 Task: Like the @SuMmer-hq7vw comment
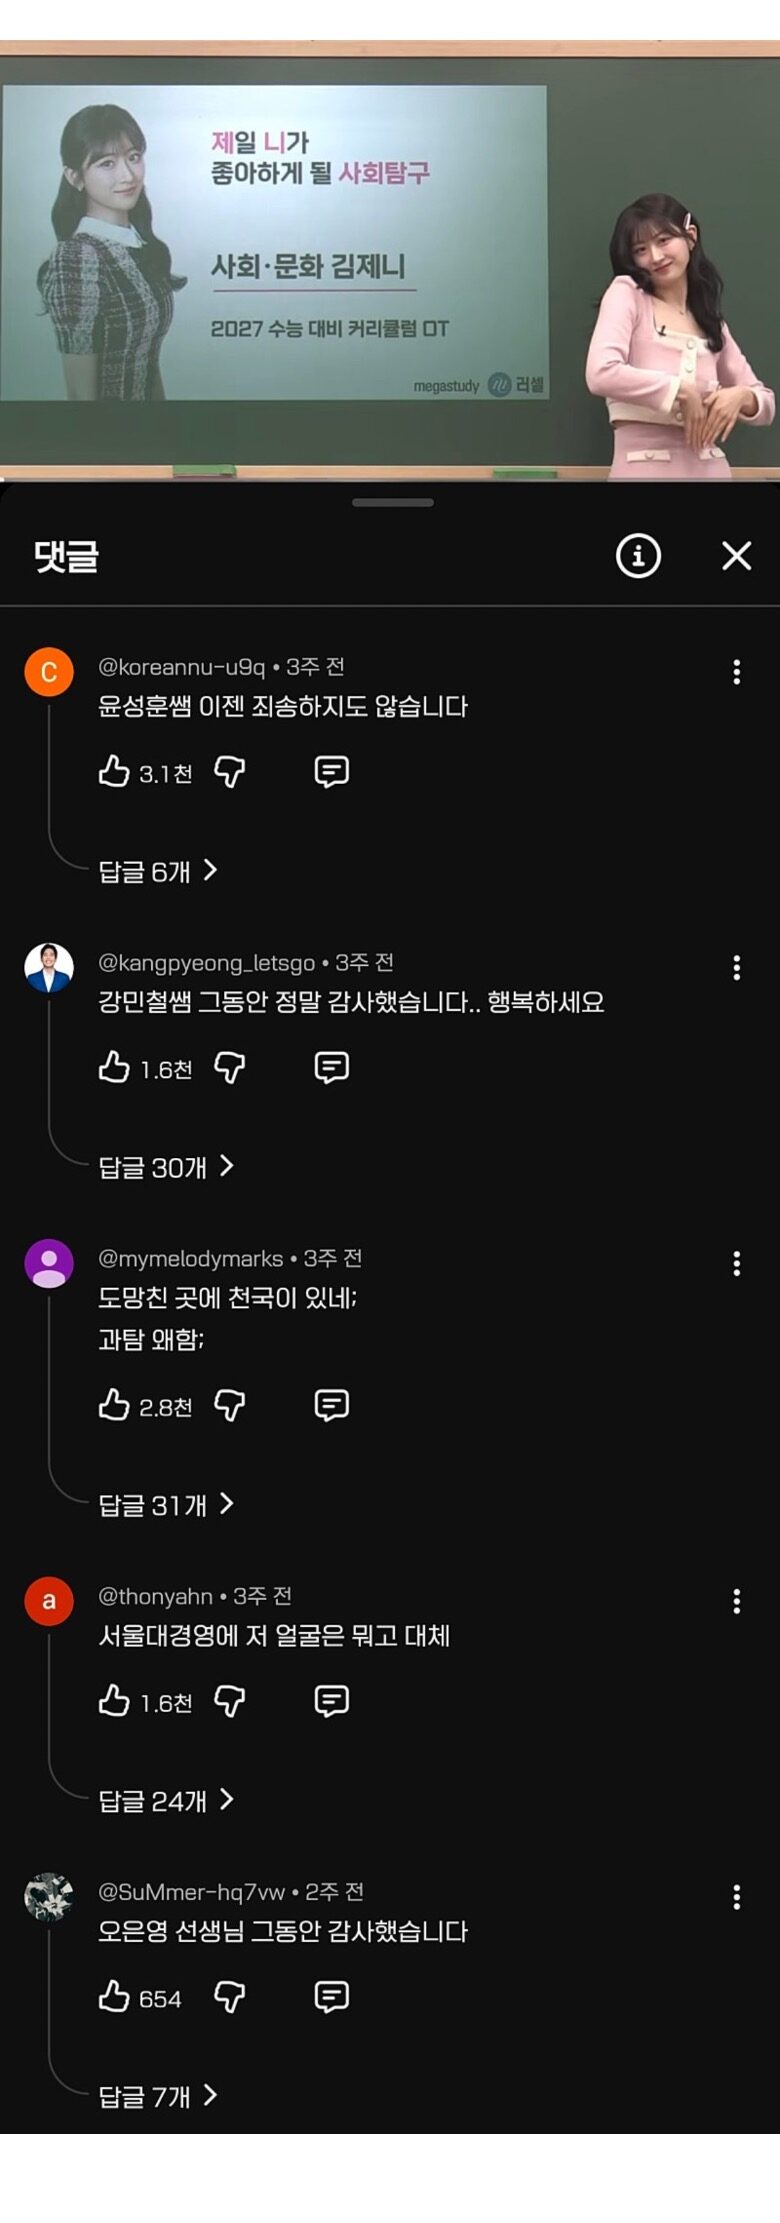click(115, 1997)
